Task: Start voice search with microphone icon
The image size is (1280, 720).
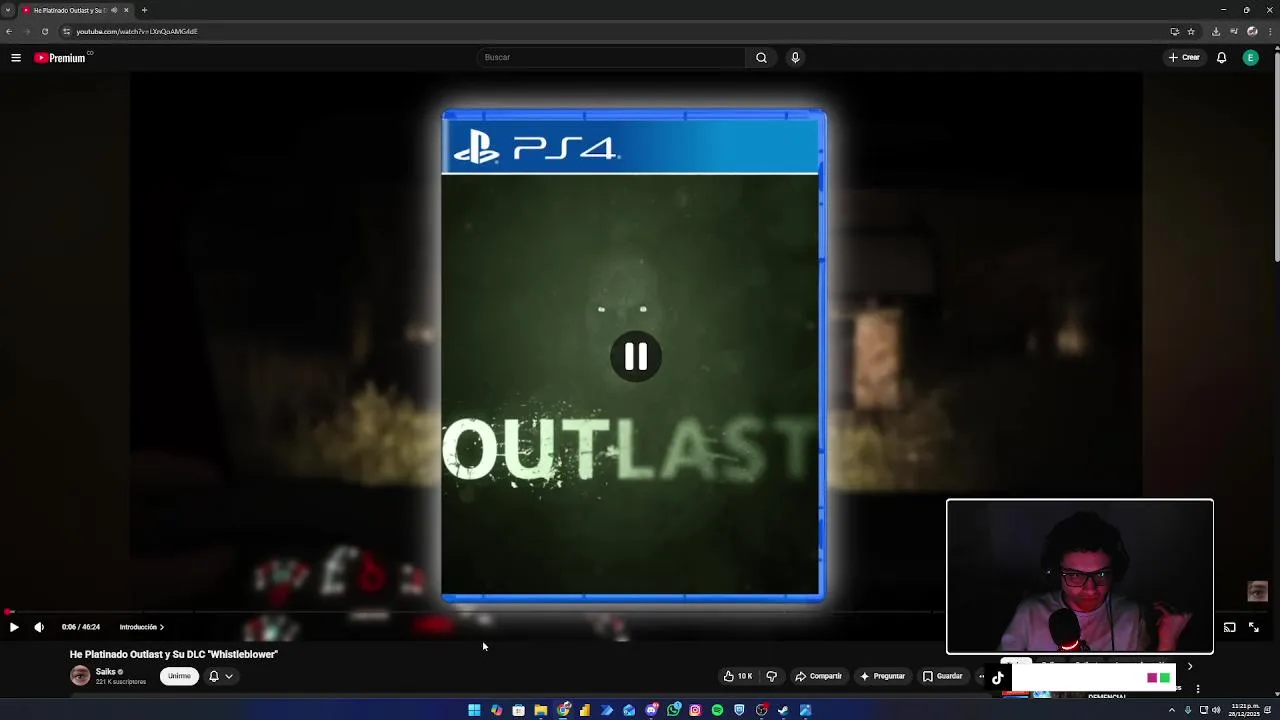Action: [x=795, y=57]
